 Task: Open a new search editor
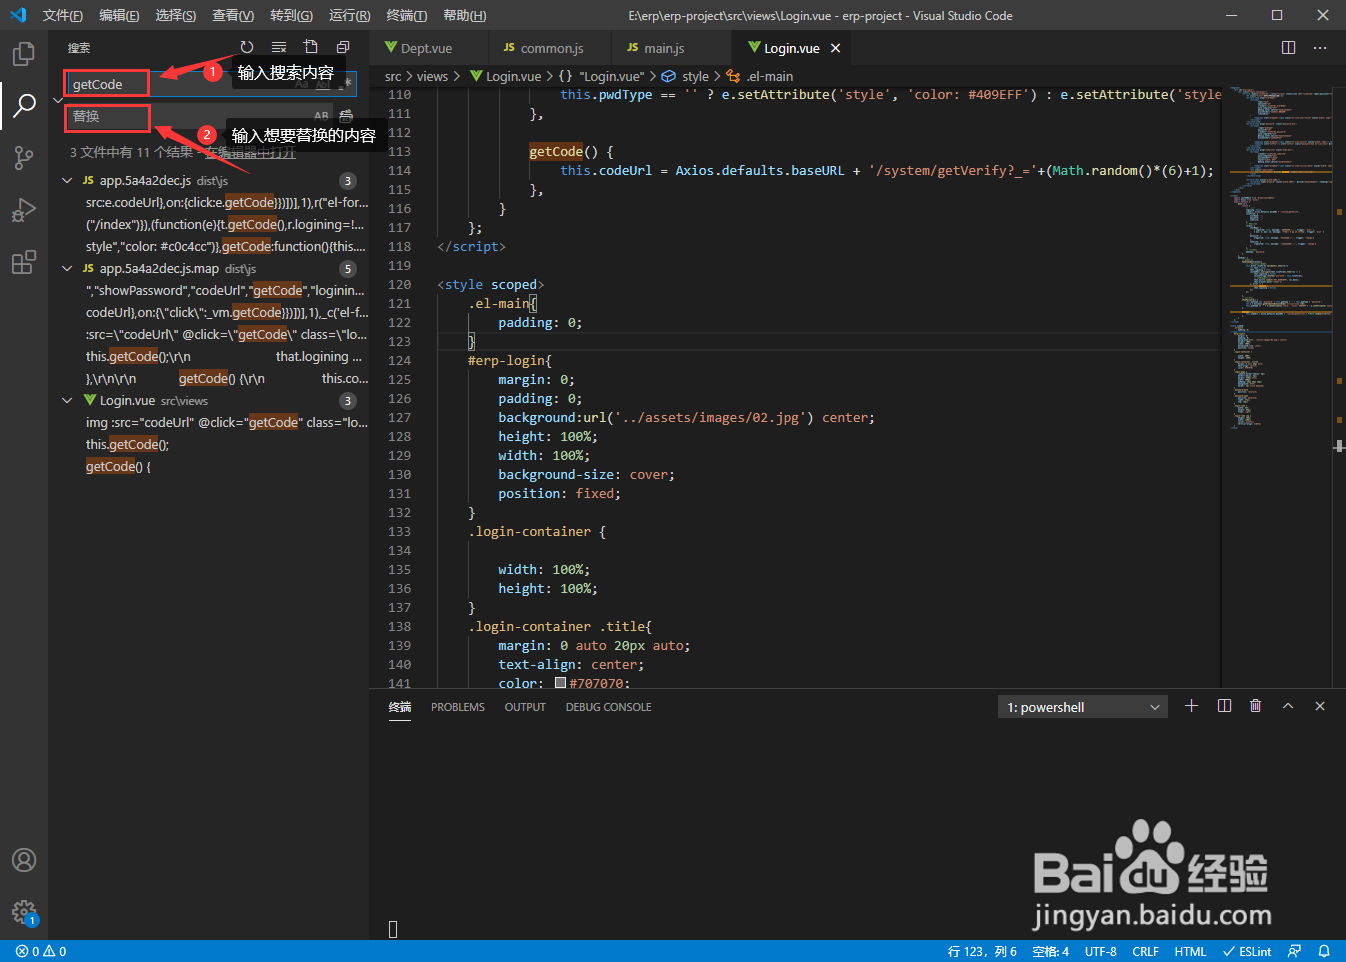coord(311,47)
